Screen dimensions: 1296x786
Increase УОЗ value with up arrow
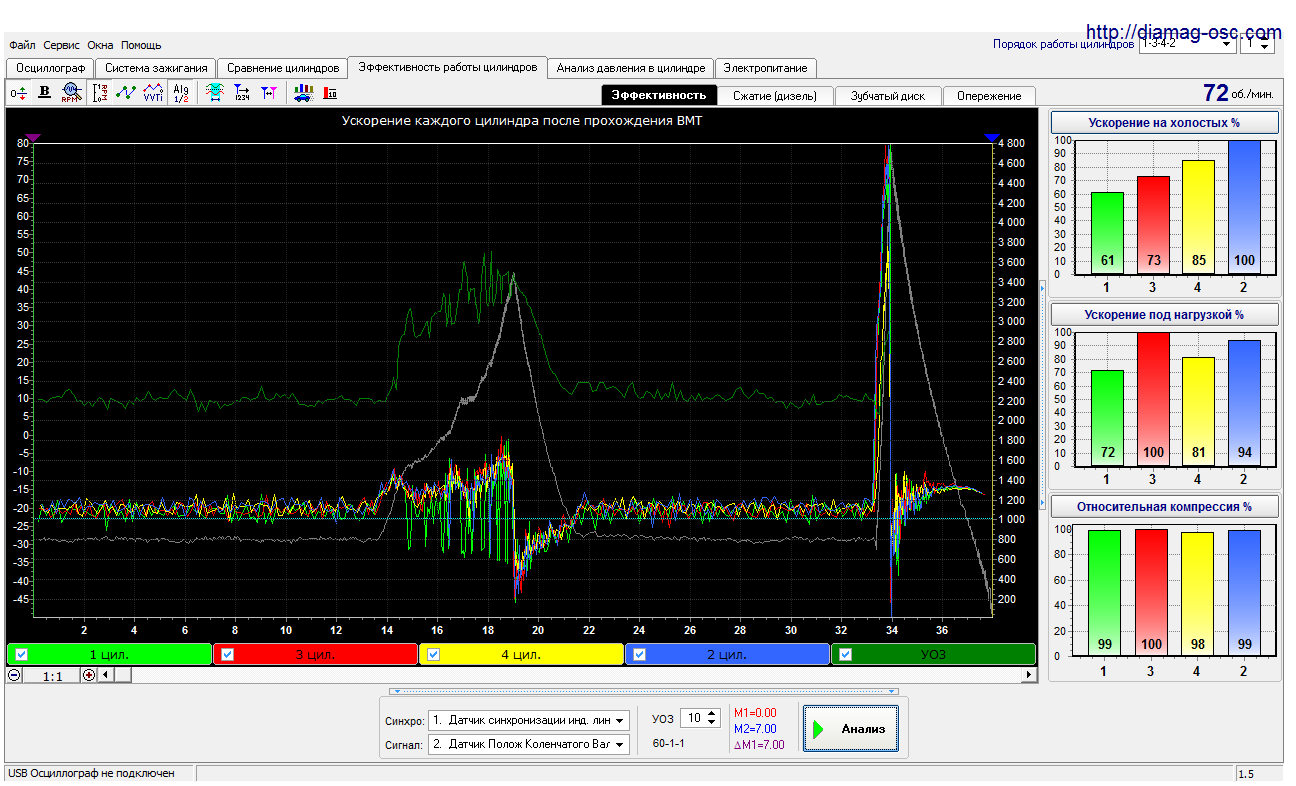(x=712, y=714)
